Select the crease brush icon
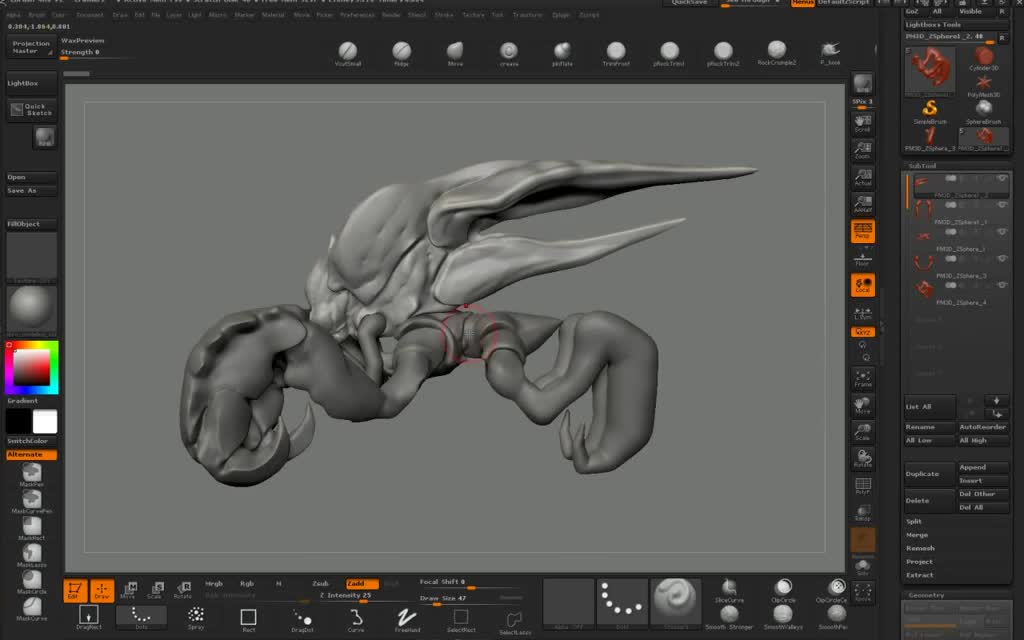 click(509, 54)
